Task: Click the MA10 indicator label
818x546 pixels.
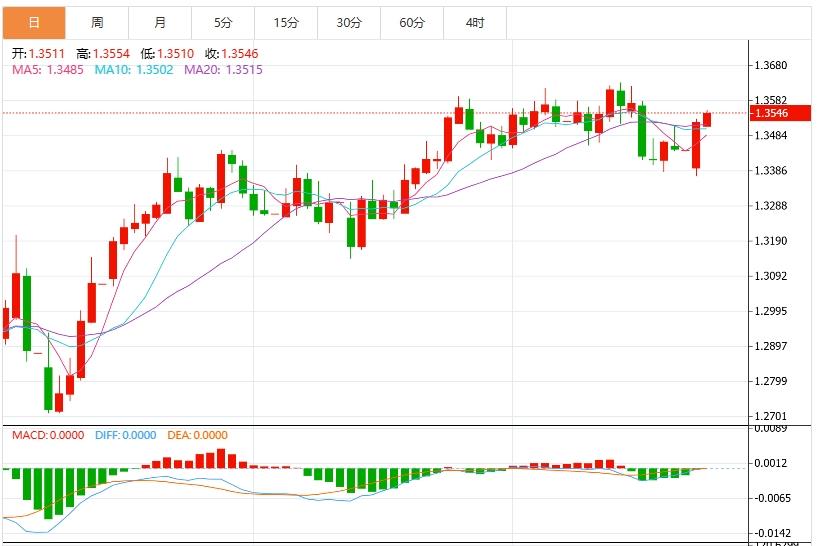Action: point(132,69)
